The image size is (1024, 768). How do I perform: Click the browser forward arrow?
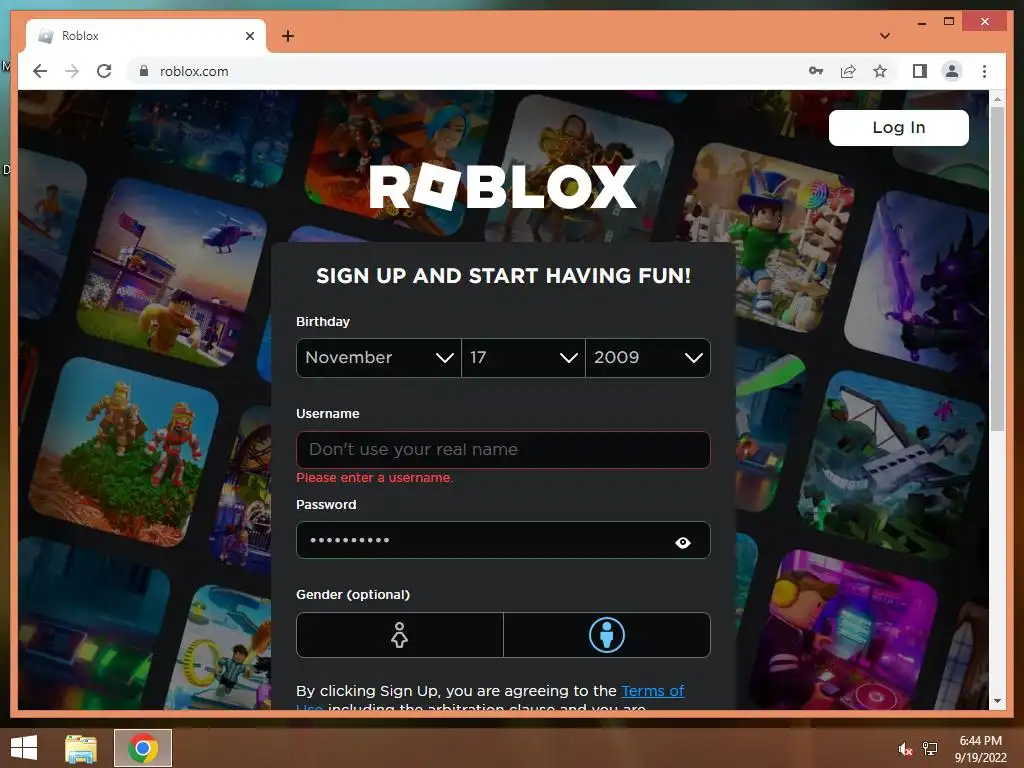(x=72, y=71)
